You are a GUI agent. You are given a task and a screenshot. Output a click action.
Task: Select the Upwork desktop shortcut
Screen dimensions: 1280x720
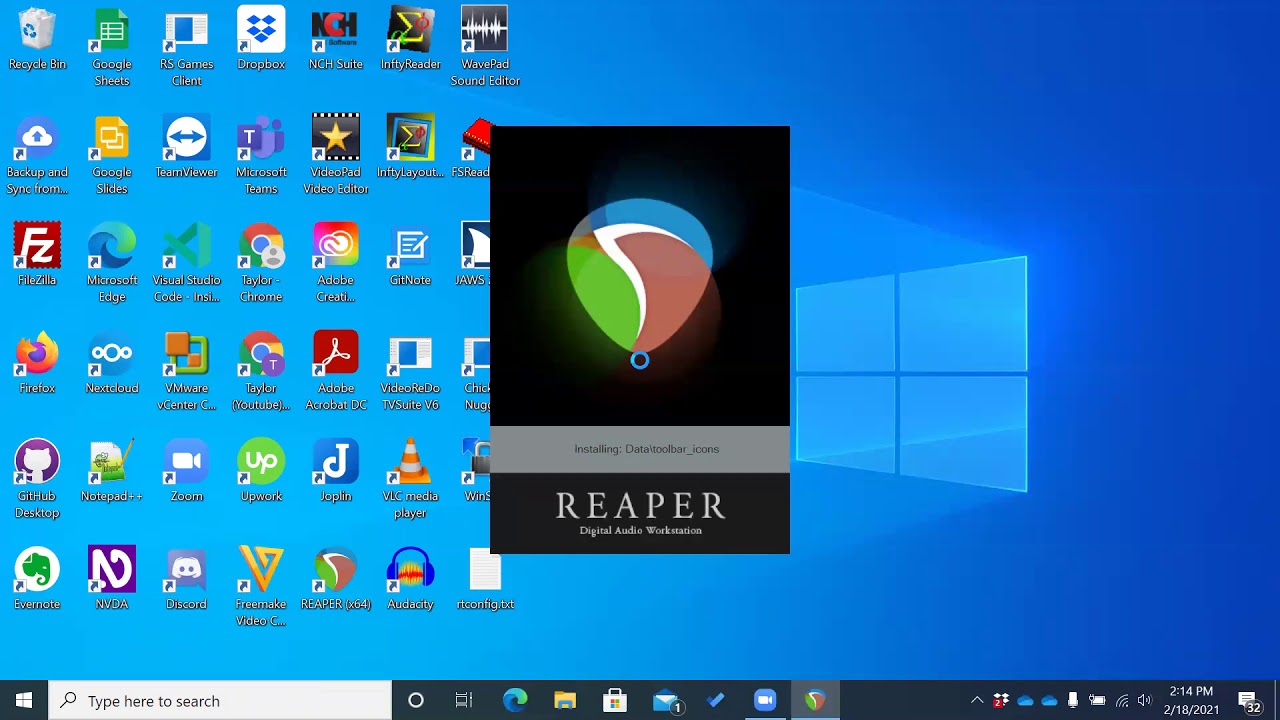(261, 472)
